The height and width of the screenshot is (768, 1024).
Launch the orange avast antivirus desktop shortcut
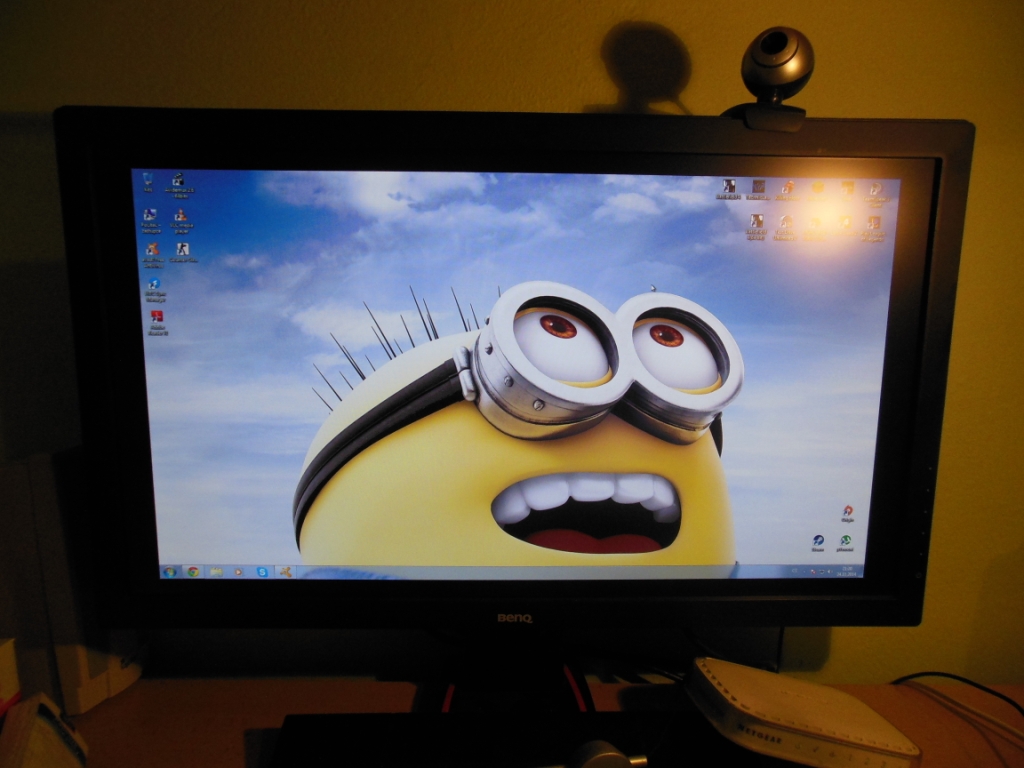(x=153, y=255)
